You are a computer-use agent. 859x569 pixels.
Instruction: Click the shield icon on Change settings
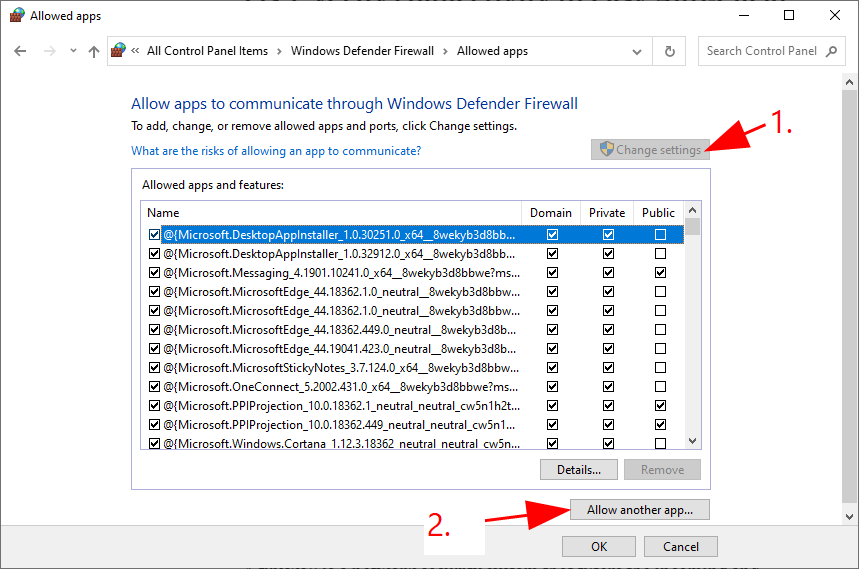tap(606, 150)
